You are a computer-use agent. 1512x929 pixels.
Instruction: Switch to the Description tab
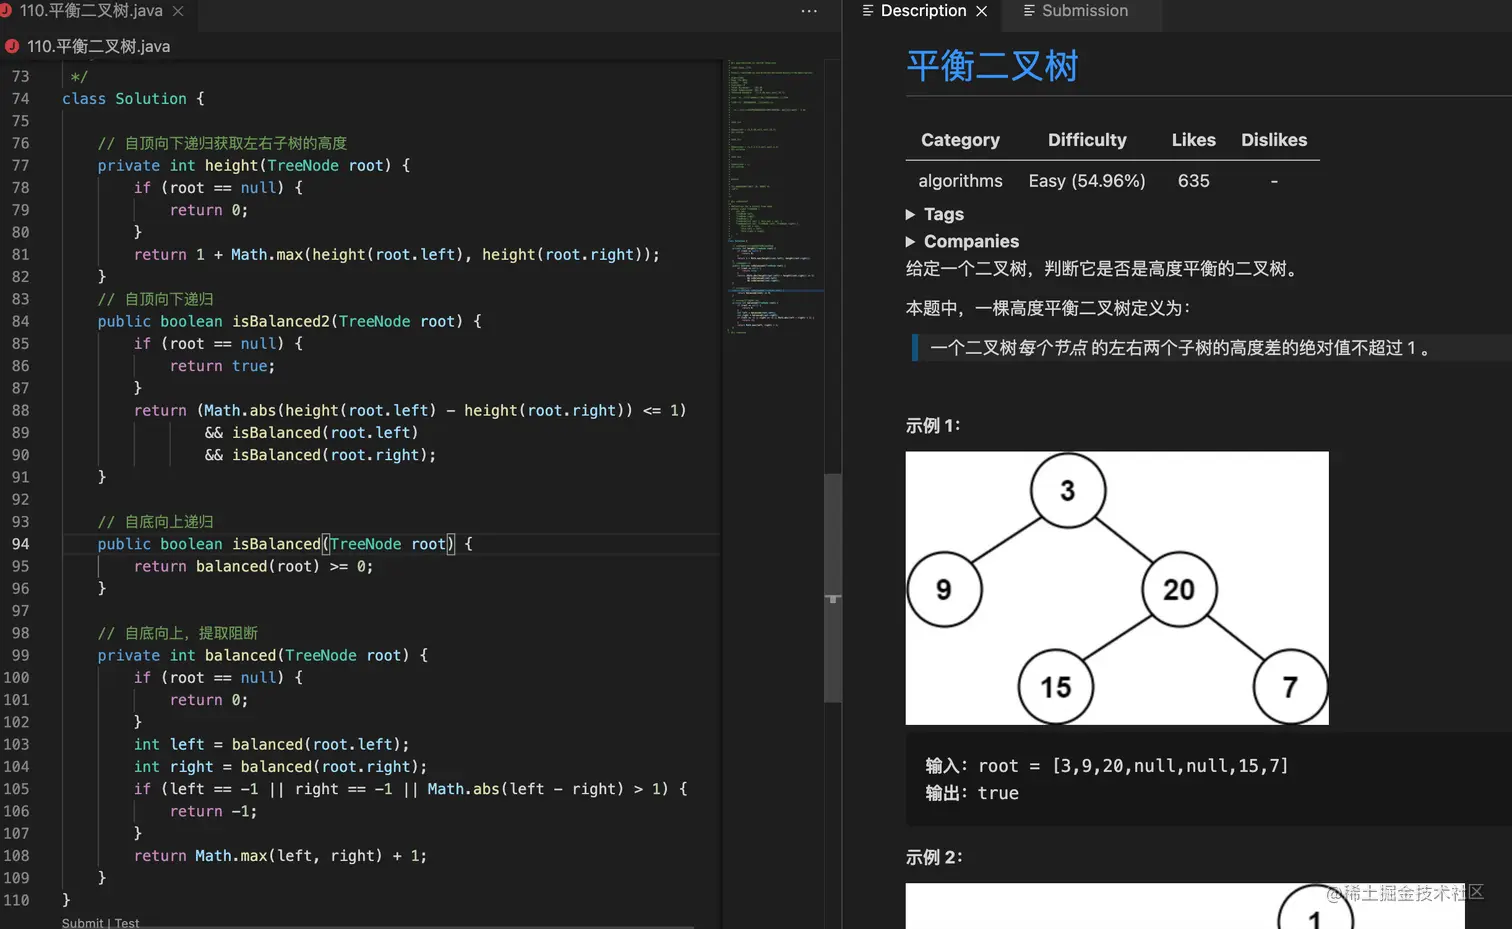tap(923, 11)
